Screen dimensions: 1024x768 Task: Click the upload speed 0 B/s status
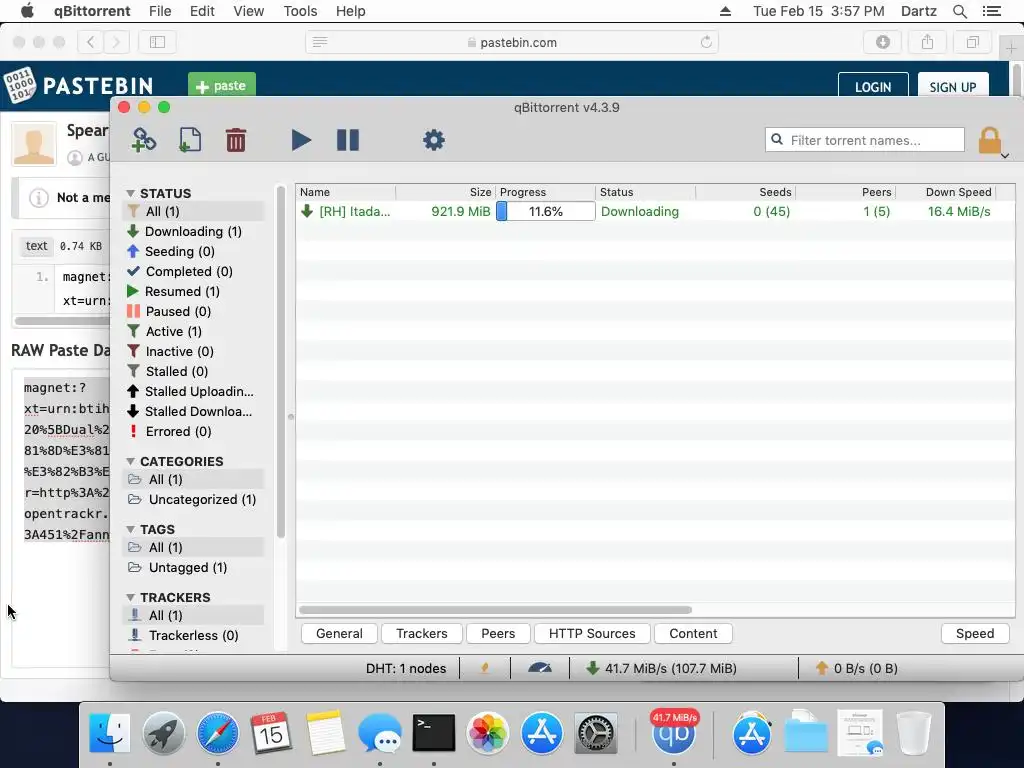[x=856, y=668]
